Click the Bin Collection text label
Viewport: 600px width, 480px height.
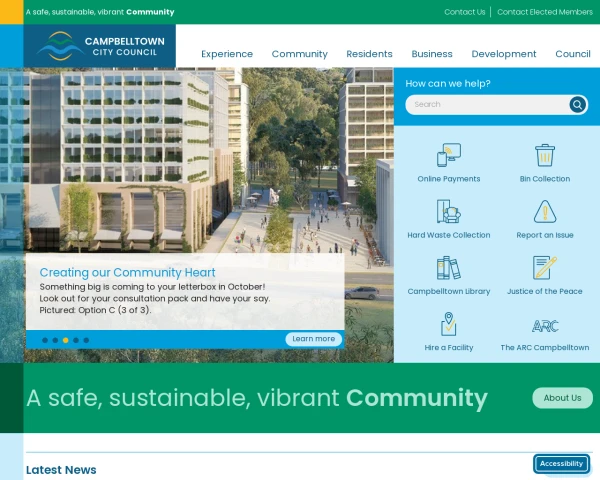tap(545, 179)
